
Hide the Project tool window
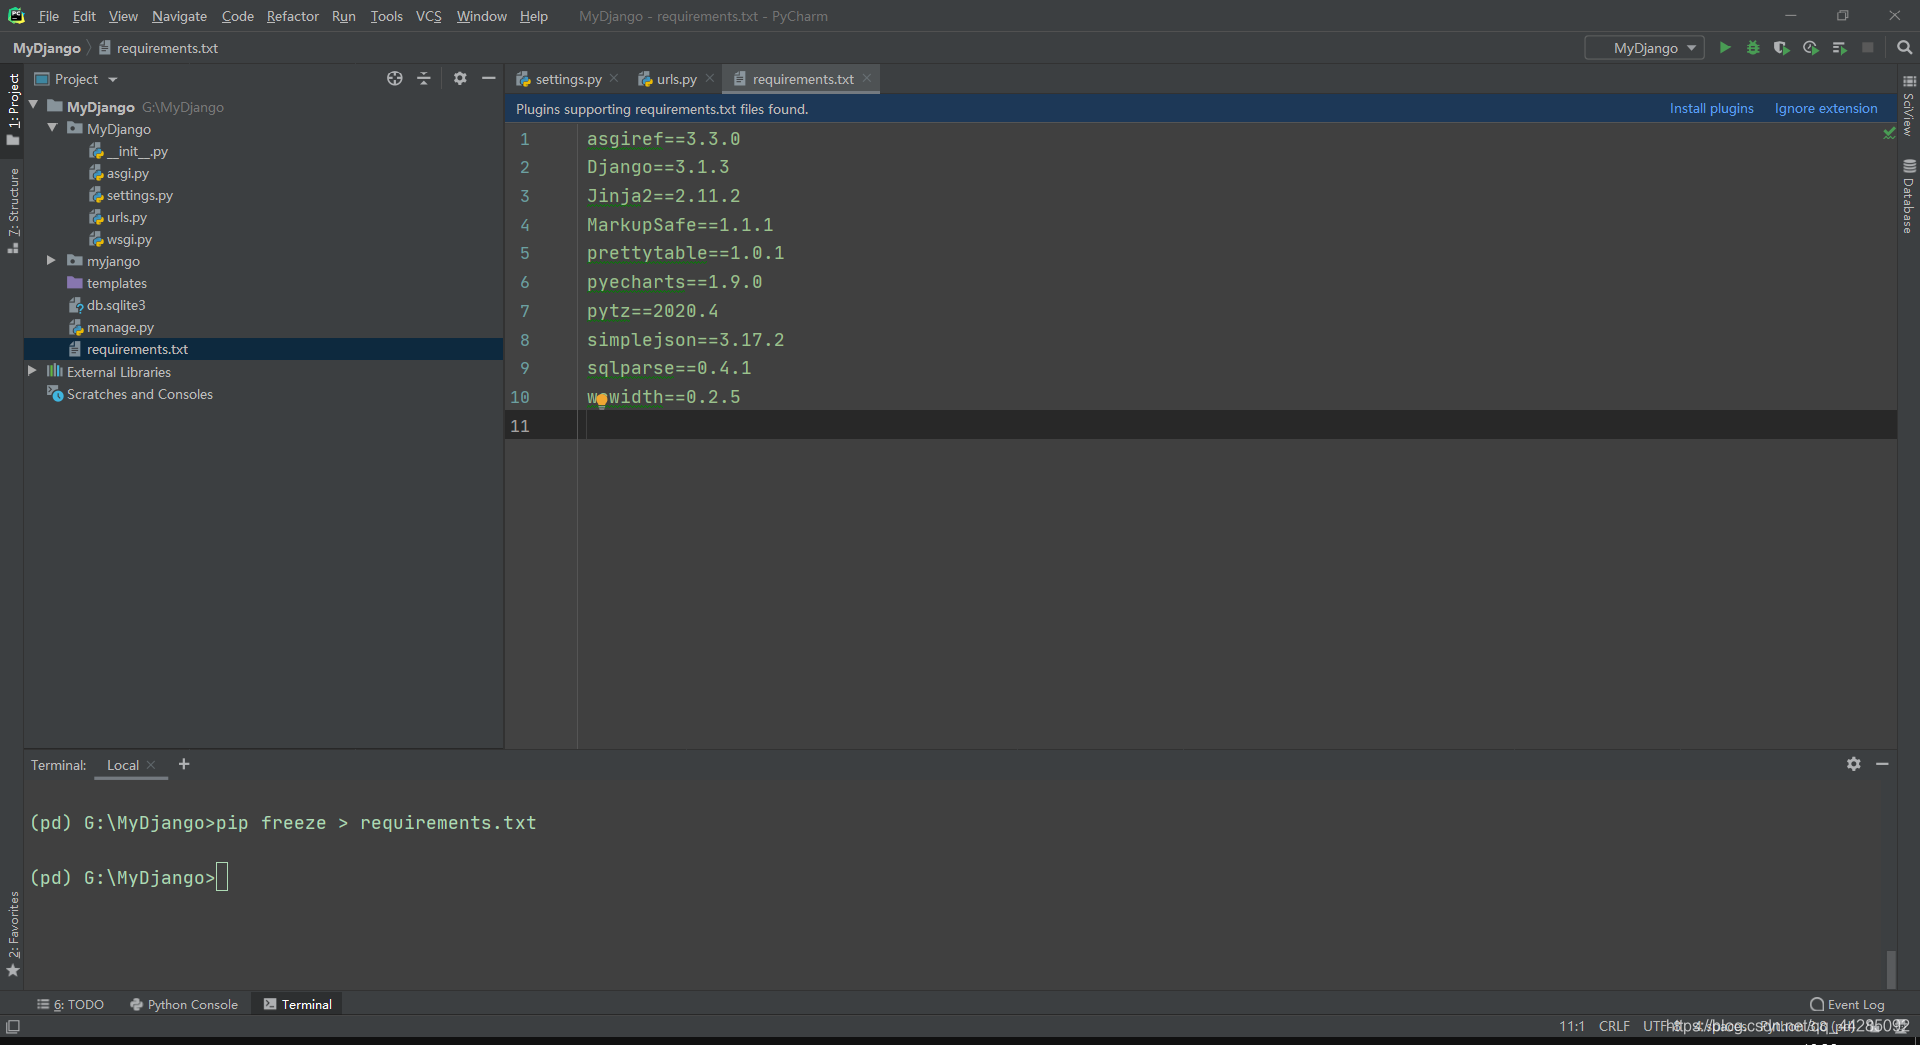tap(488, 79)
